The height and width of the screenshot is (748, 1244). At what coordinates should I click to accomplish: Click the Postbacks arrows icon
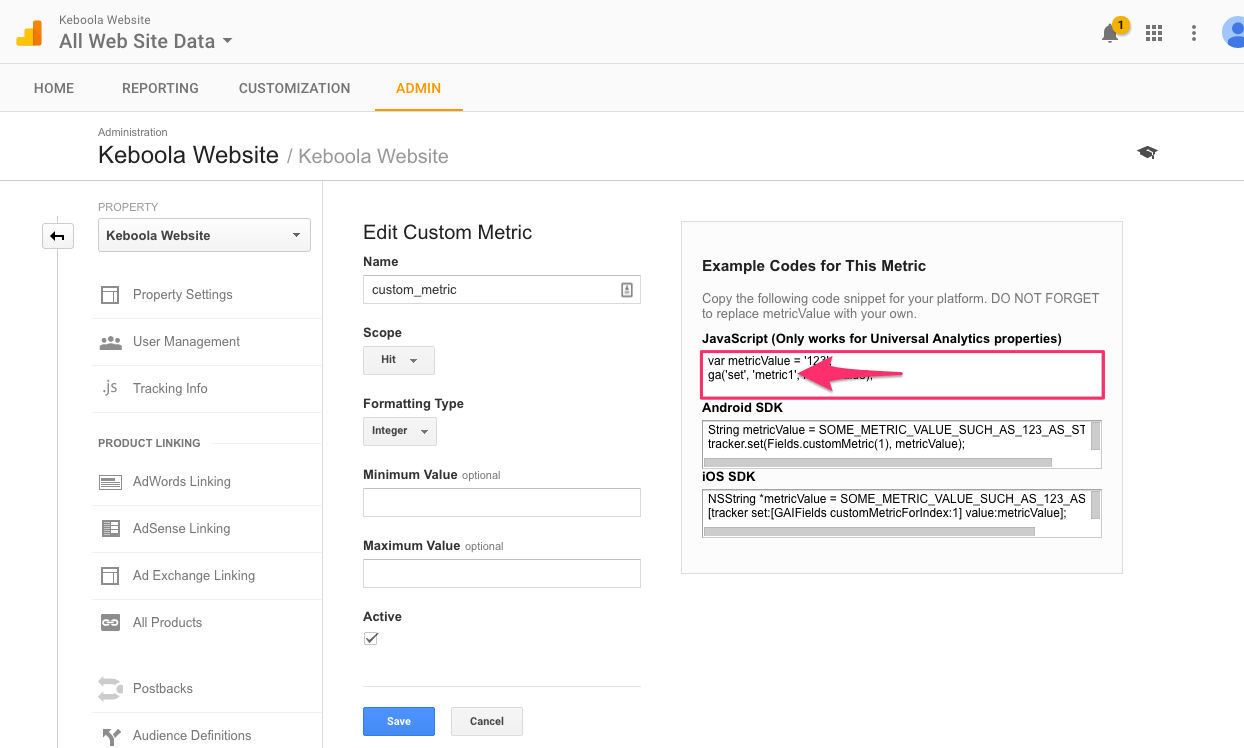(110, 689)
